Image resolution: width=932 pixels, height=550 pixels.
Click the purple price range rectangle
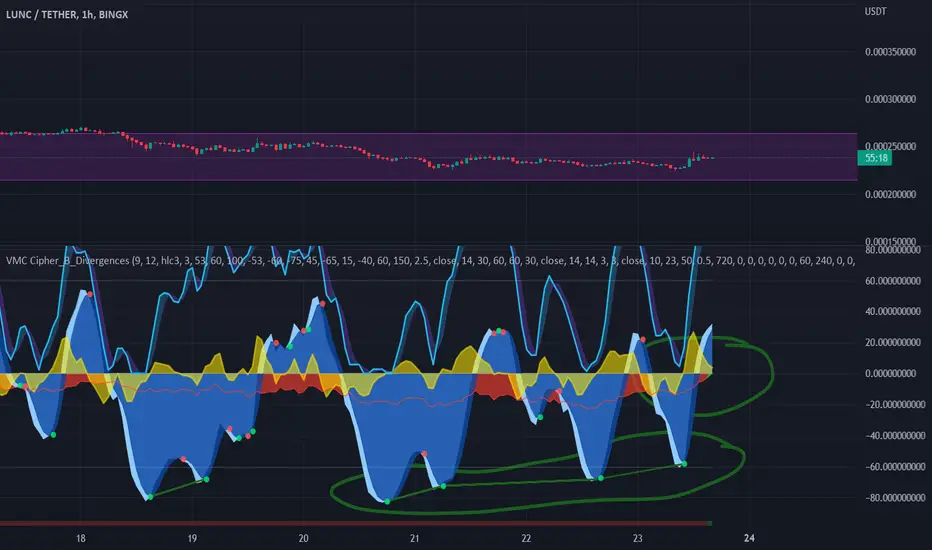point(429,156)
